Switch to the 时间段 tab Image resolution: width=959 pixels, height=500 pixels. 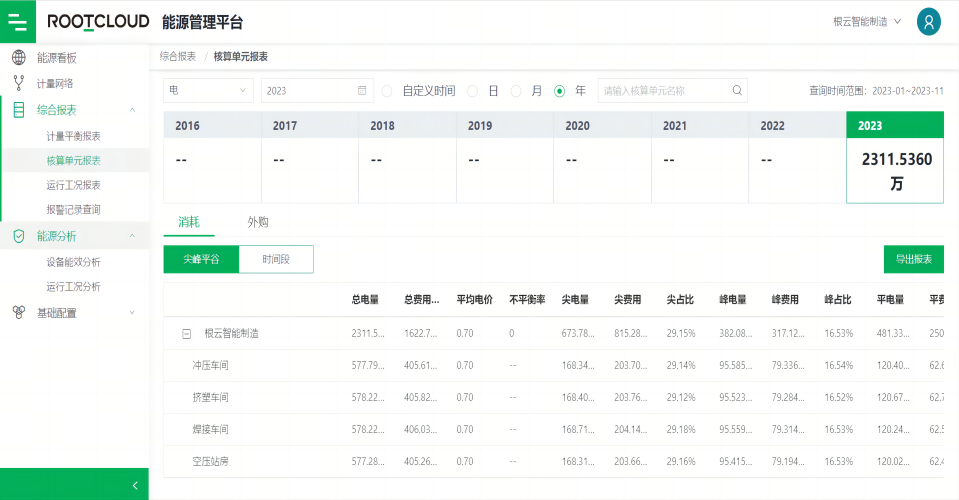click(x=276, y=259)
